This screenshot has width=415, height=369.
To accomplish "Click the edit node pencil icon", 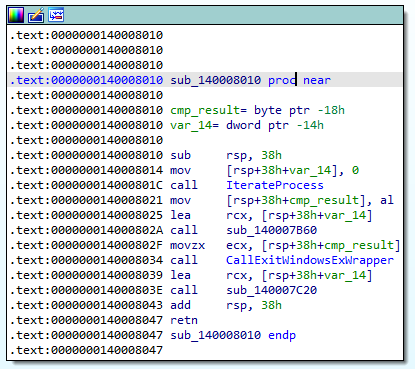I will tap(36, 15).
